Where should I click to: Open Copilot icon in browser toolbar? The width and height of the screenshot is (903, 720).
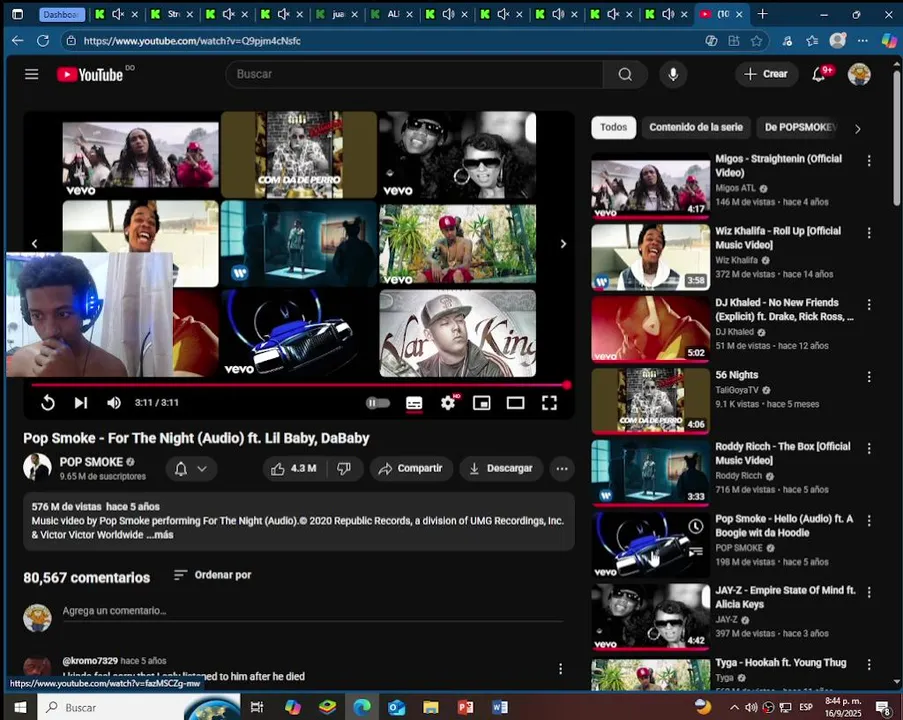(x=889, y=41)
